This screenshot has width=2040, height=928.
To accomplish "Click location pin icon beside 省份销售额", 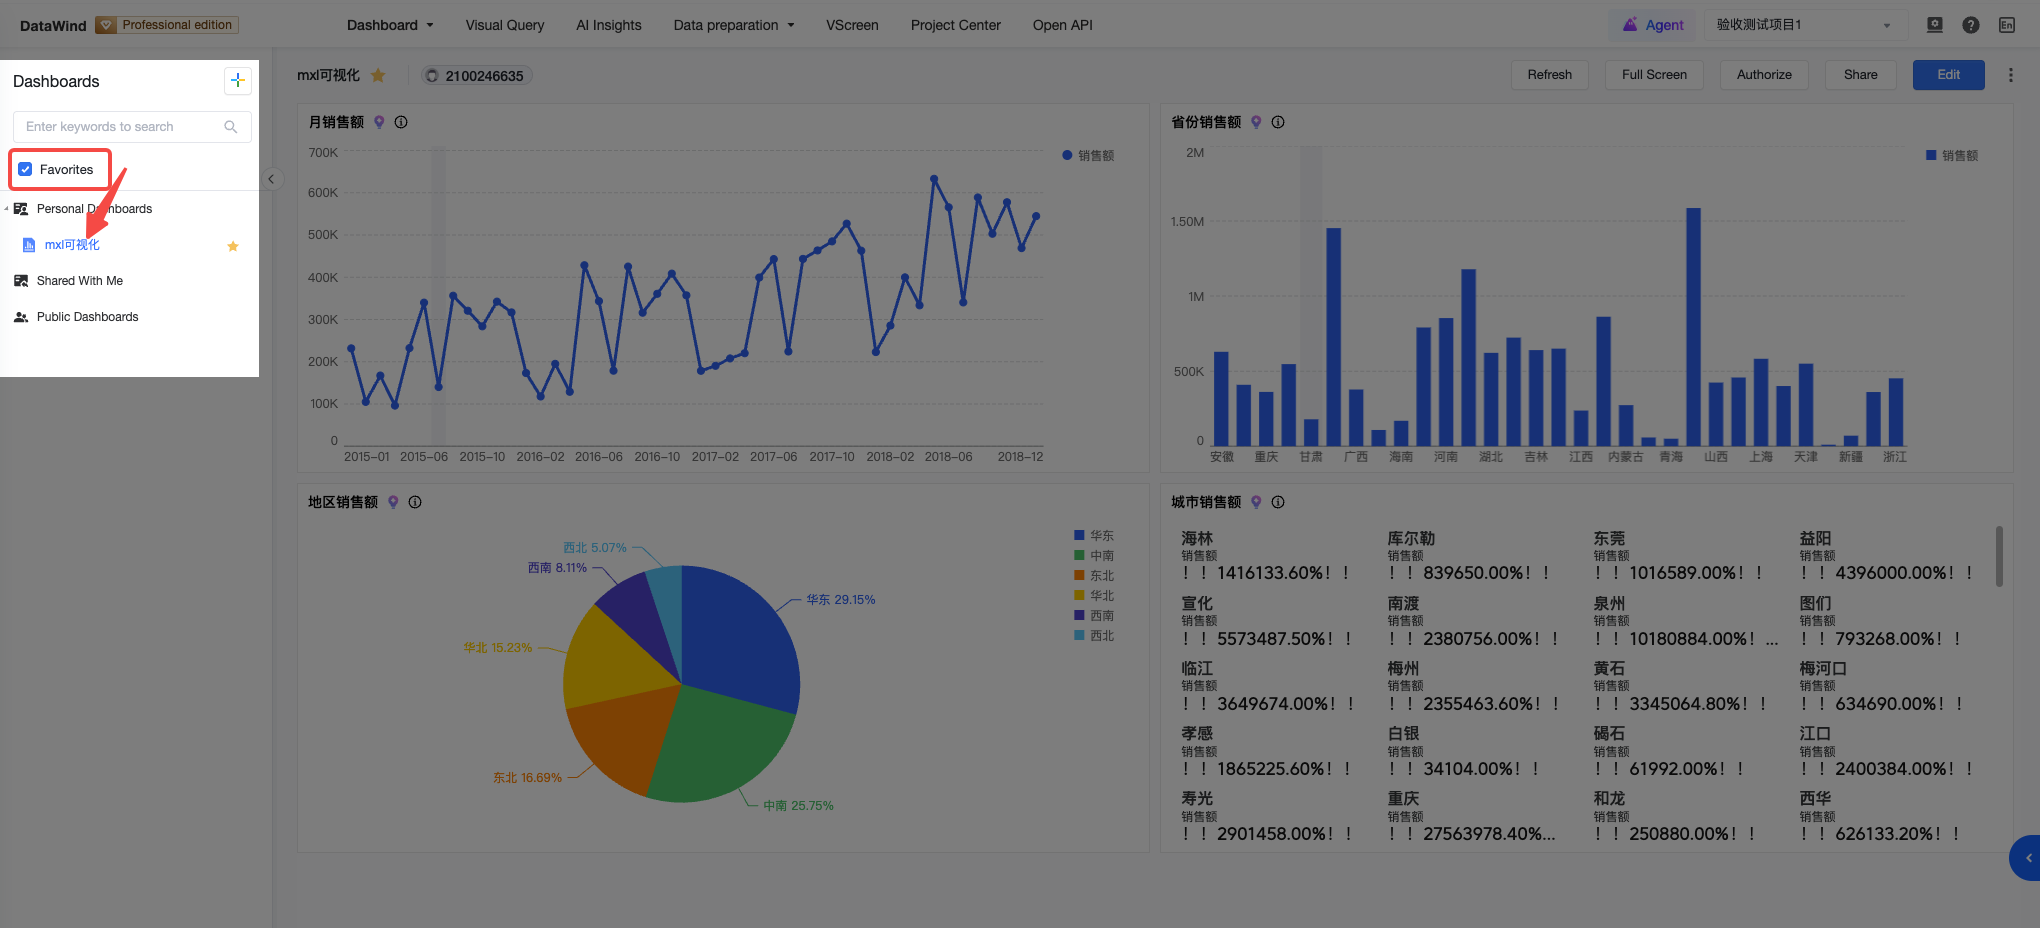I will [x=1256, y=122].
